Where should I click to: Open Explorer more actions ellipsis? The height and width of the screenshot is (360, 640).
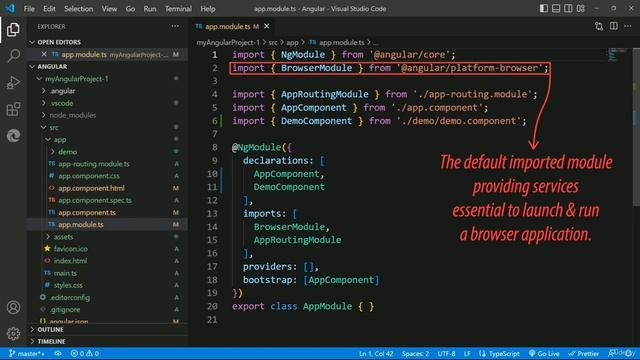tap(175, 26)
